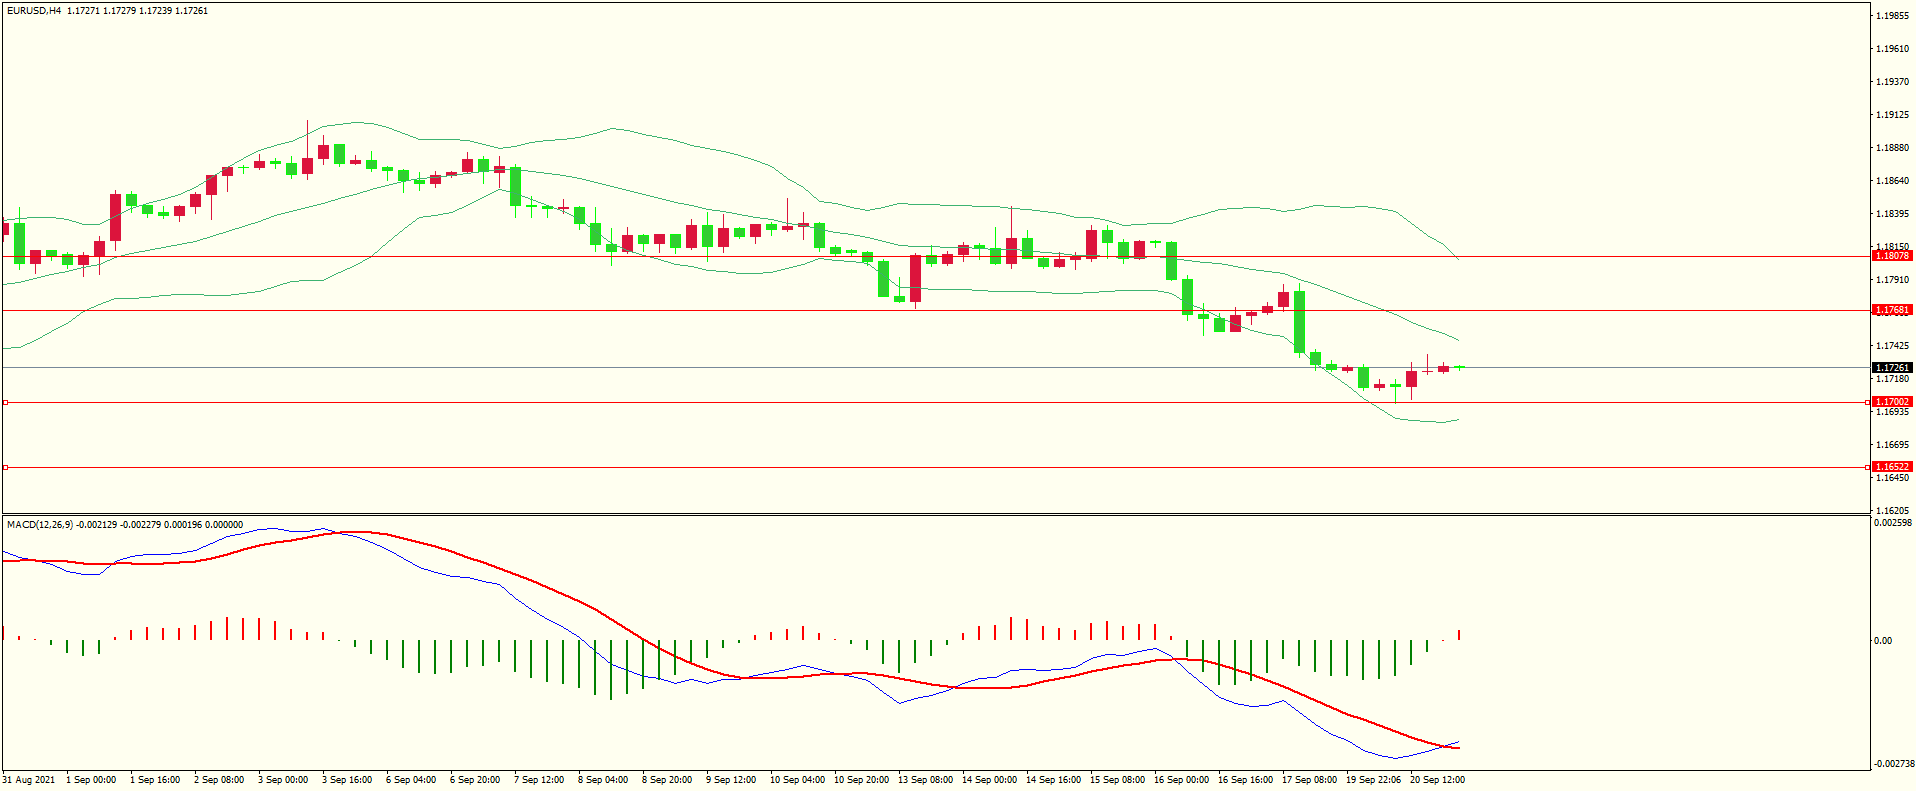Click the 17 Sep 08:00 time label
This screenshot has height=791, width=1916.
pyautogui.click(x=1309, y=780)
